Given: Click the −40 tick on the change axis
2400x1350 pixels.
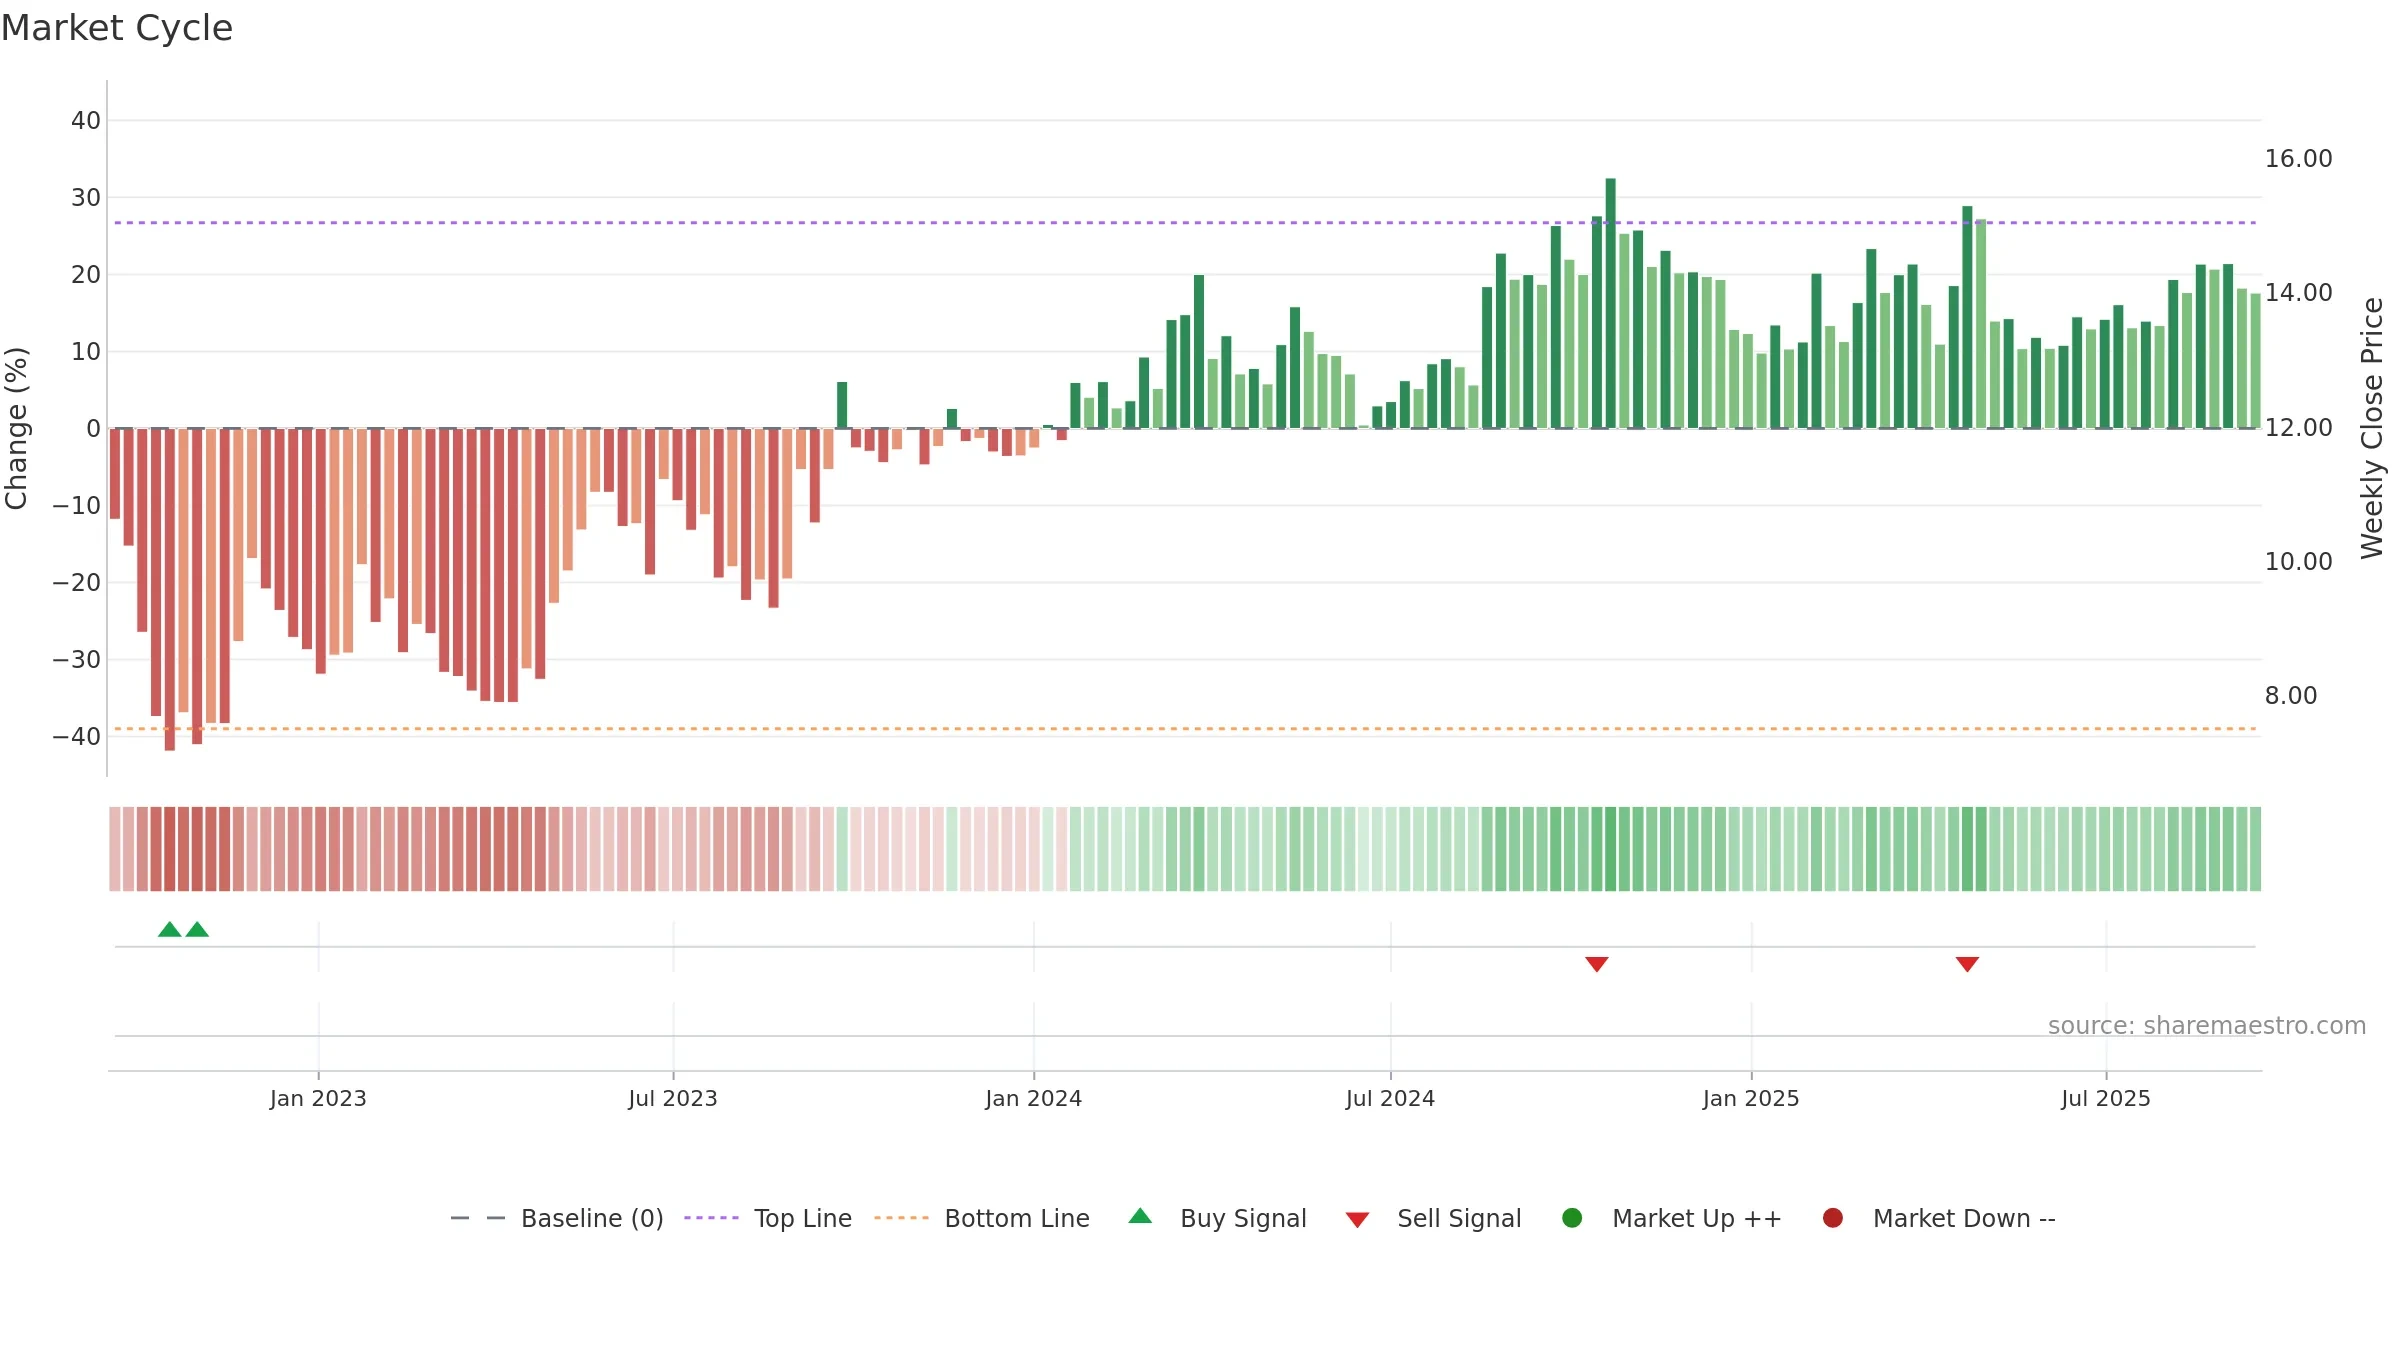Looking at the screenshot, I should (x=77, y=737).
